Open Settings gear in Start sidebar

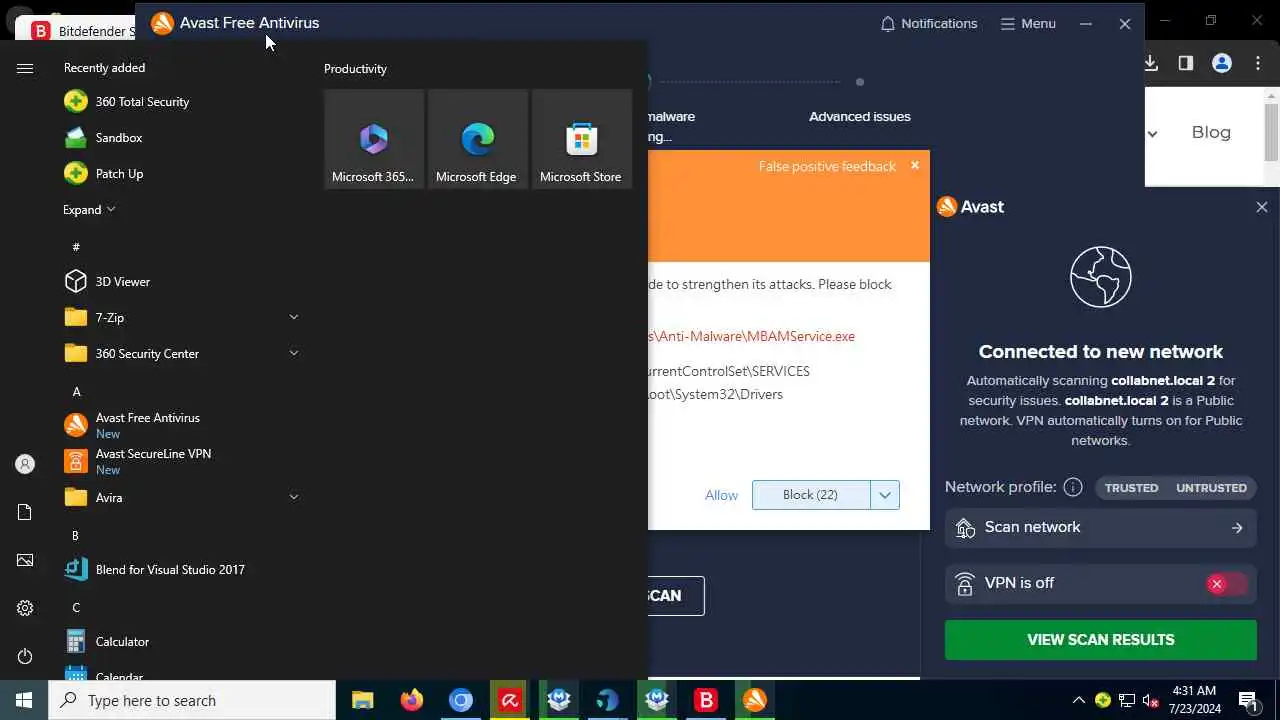25,608
